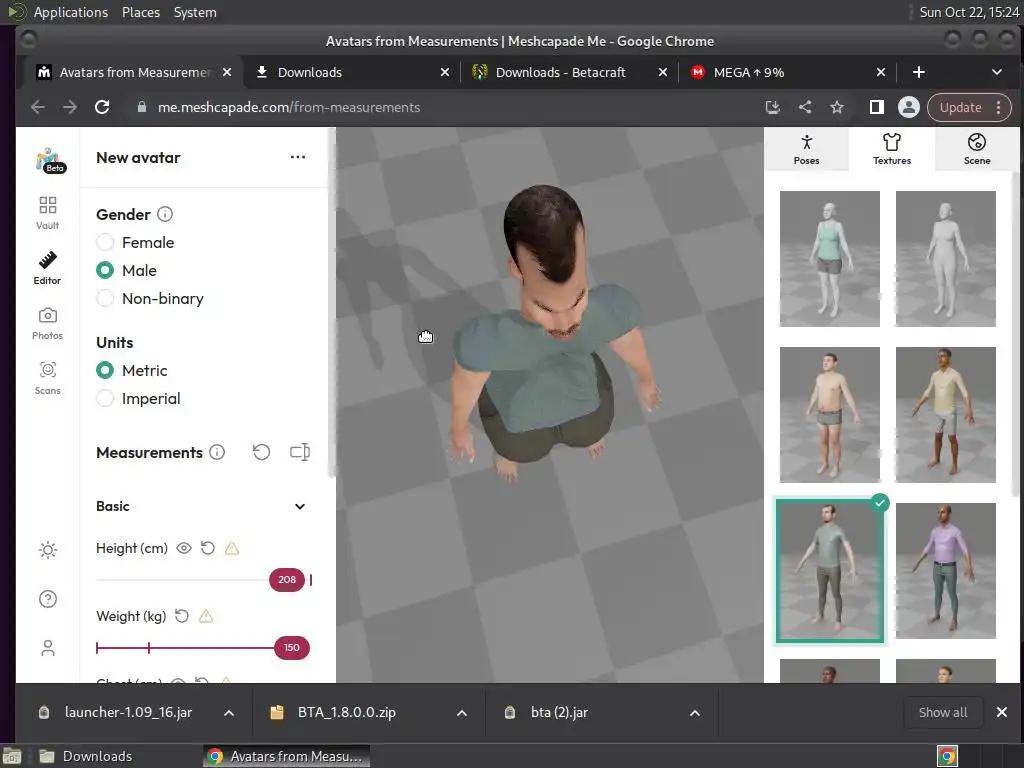This screenshot has width=1024, height=768.
Task: Open launcher-1.09_16.jar download item
Action: [x=128, y=712]
